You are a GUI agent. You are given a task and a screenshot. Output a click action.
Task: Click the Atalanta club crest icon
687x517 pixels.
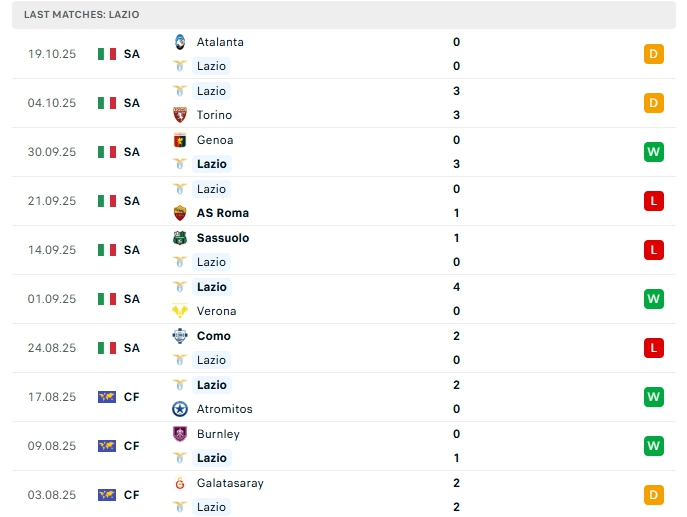pyautogui.click(x=180, y=42)
